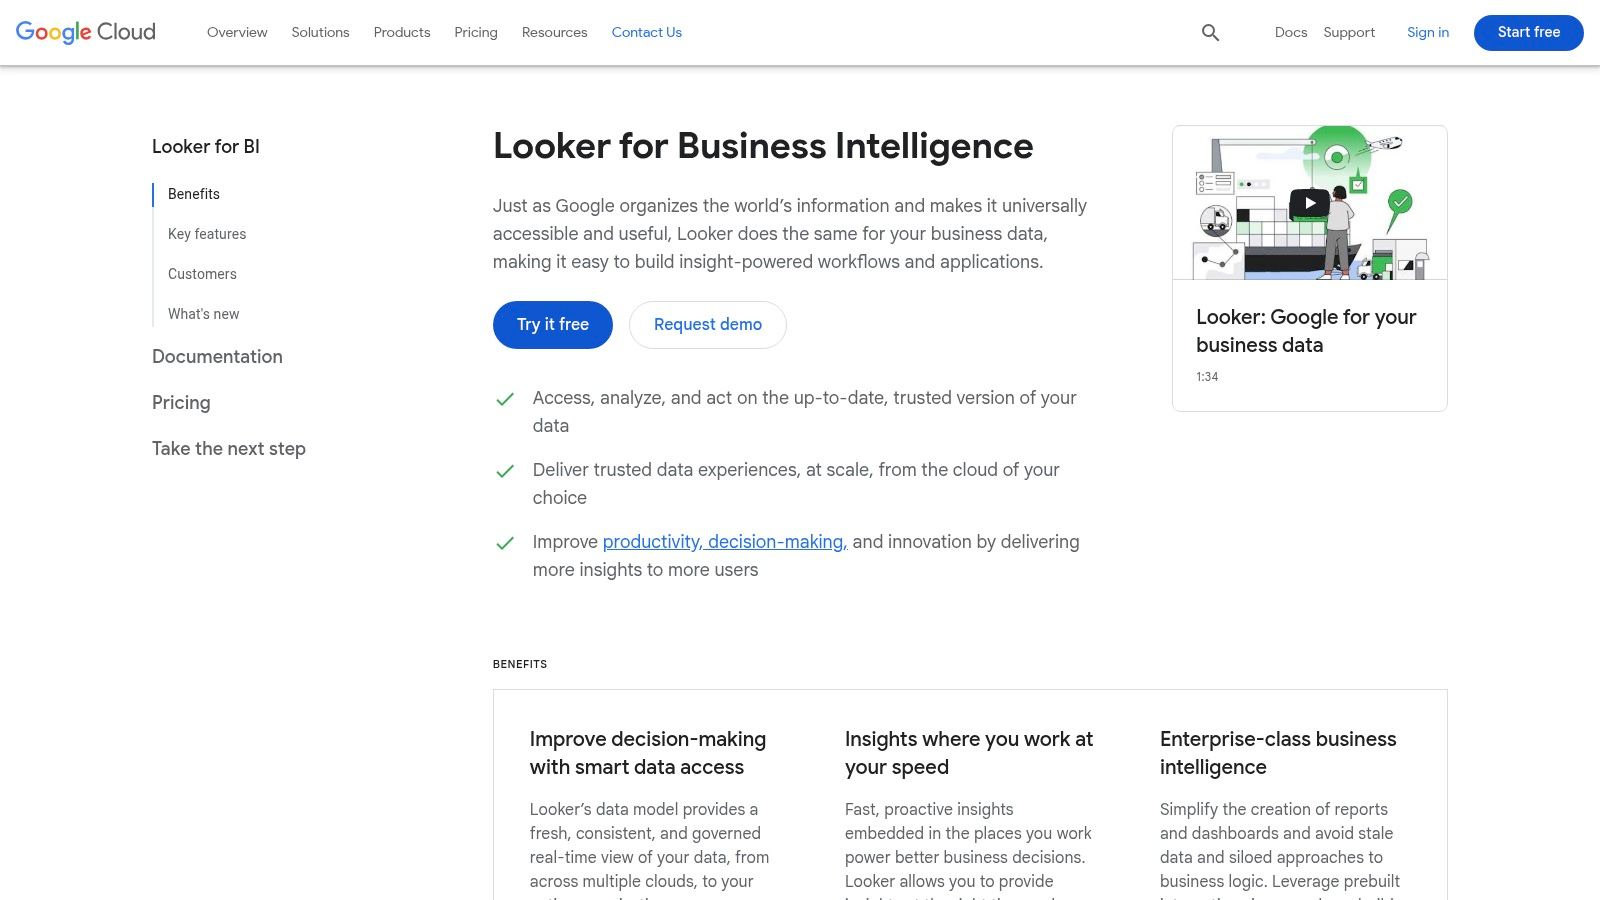1600x900 pixels.
Task: Open the Products menu
Action: pyautogui.click(x=402, y=32)
